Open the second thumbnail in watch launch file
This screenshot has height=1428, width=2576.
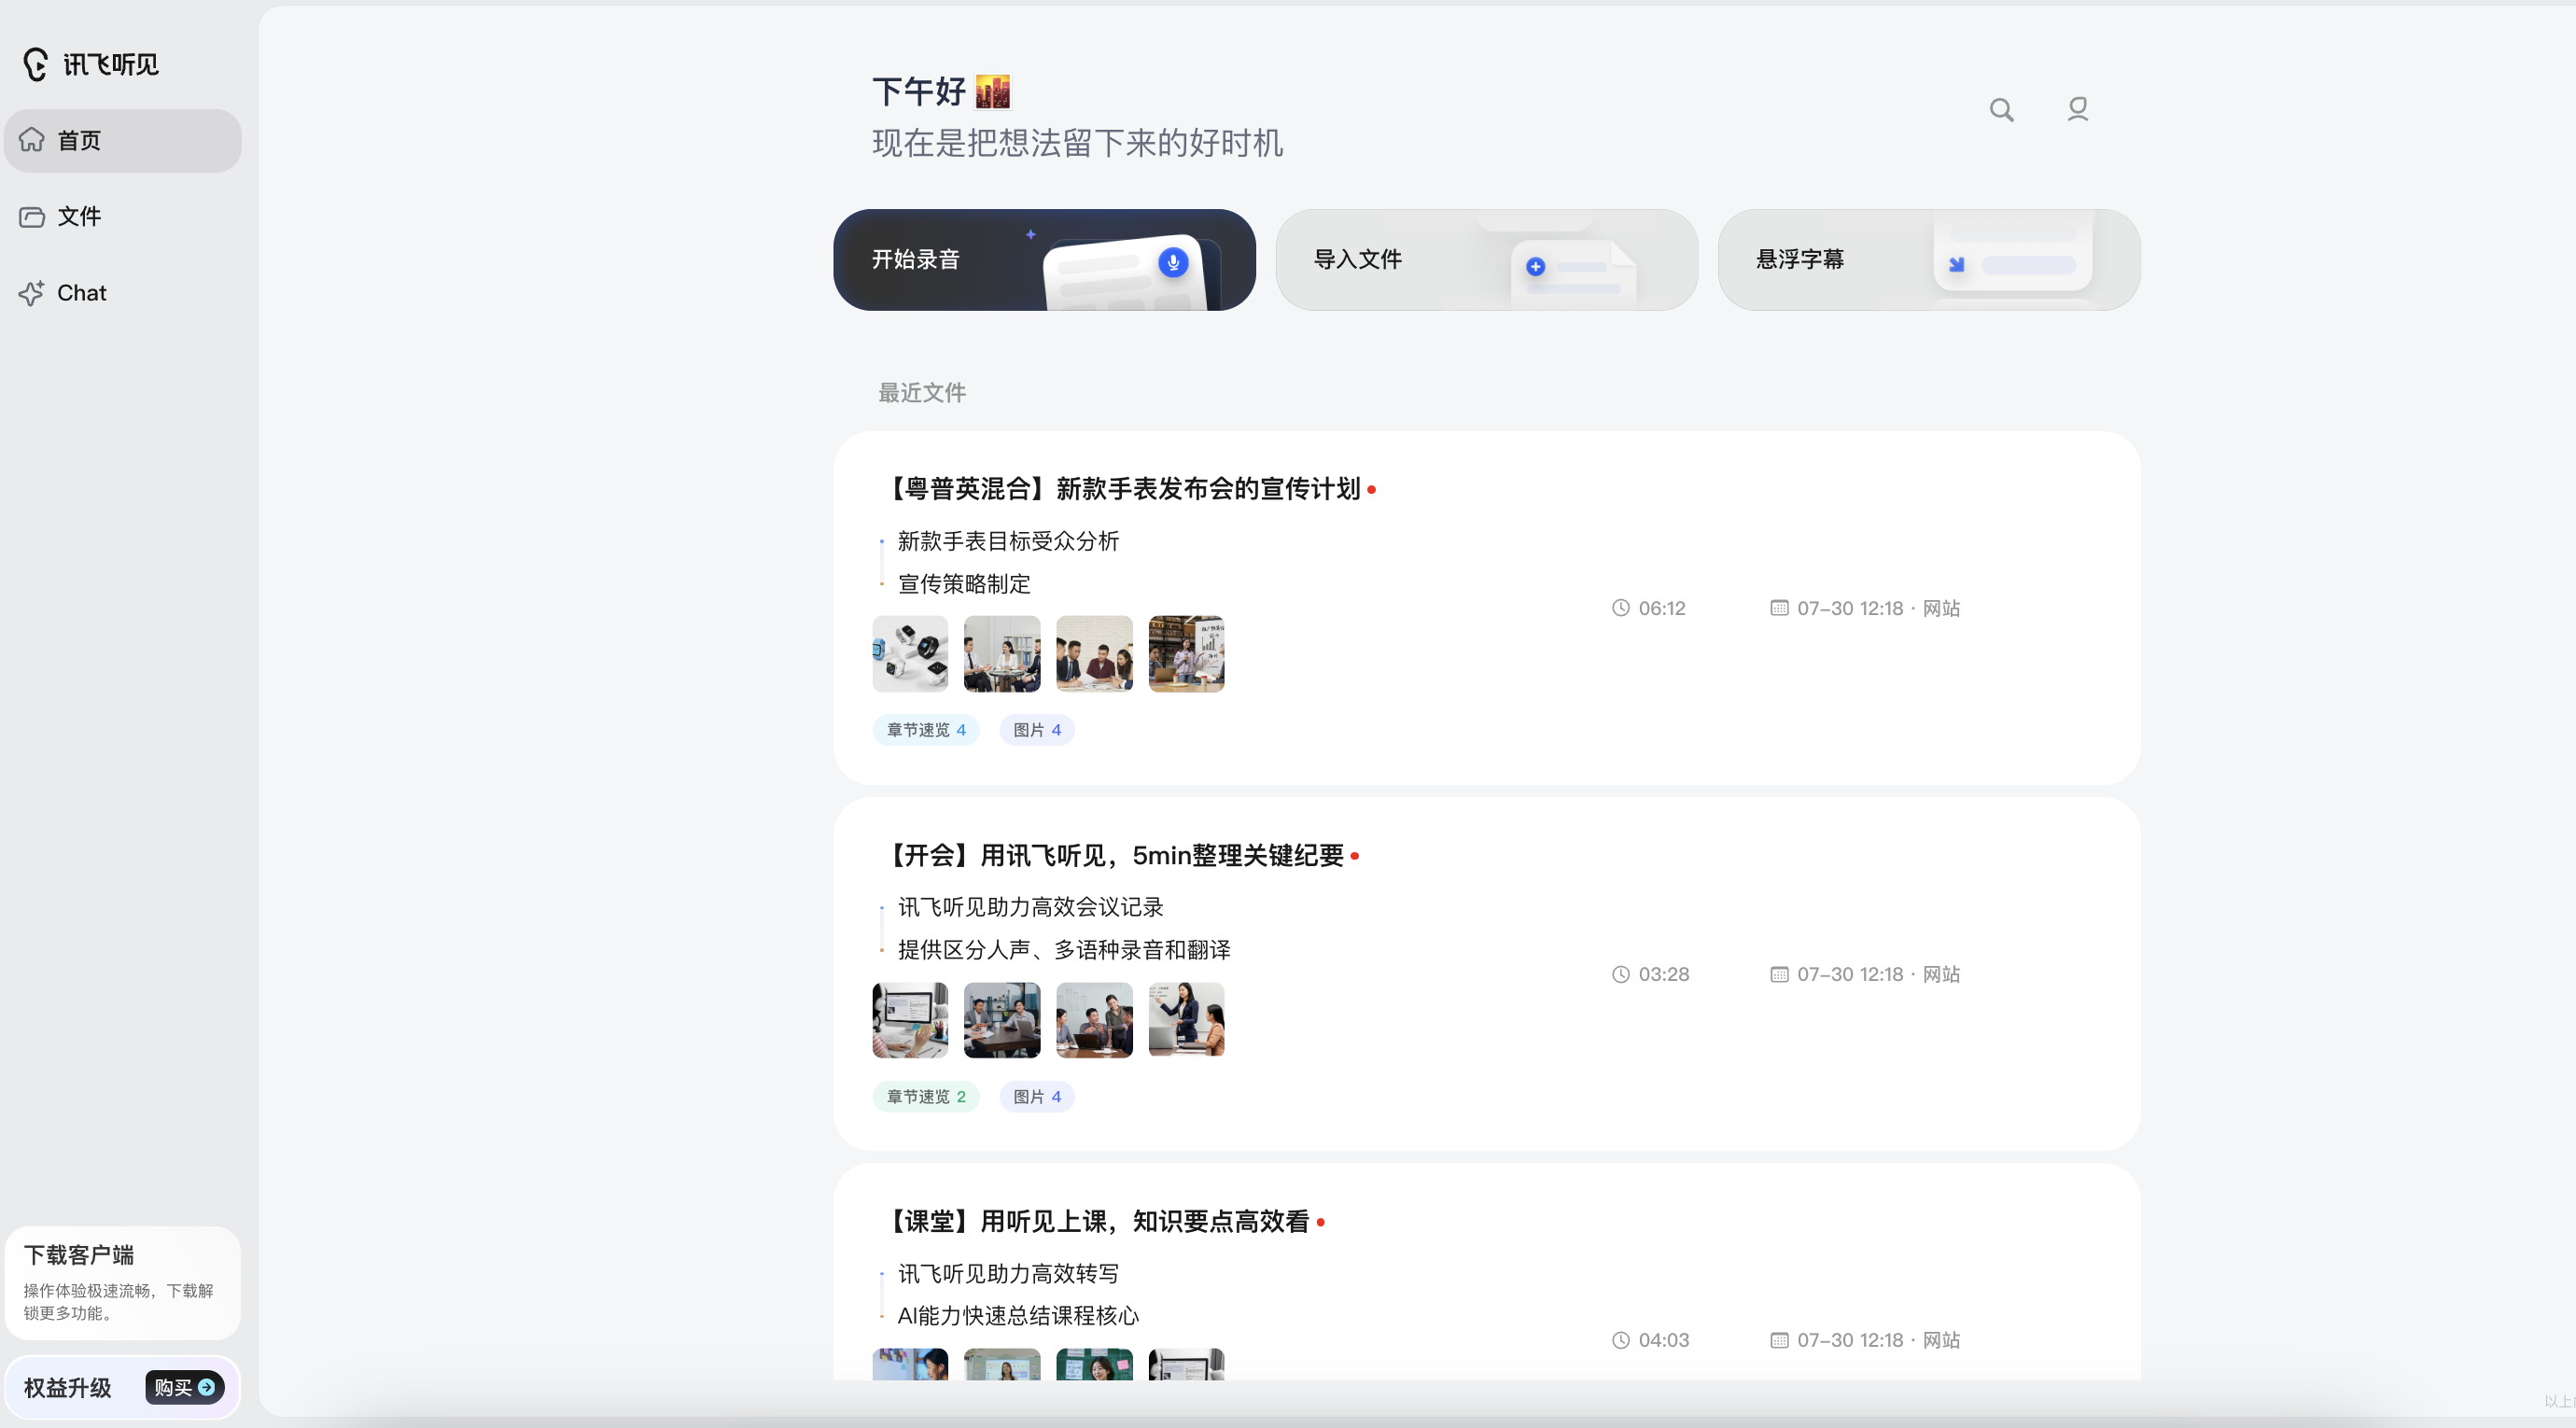click(x=1002, y=654)
